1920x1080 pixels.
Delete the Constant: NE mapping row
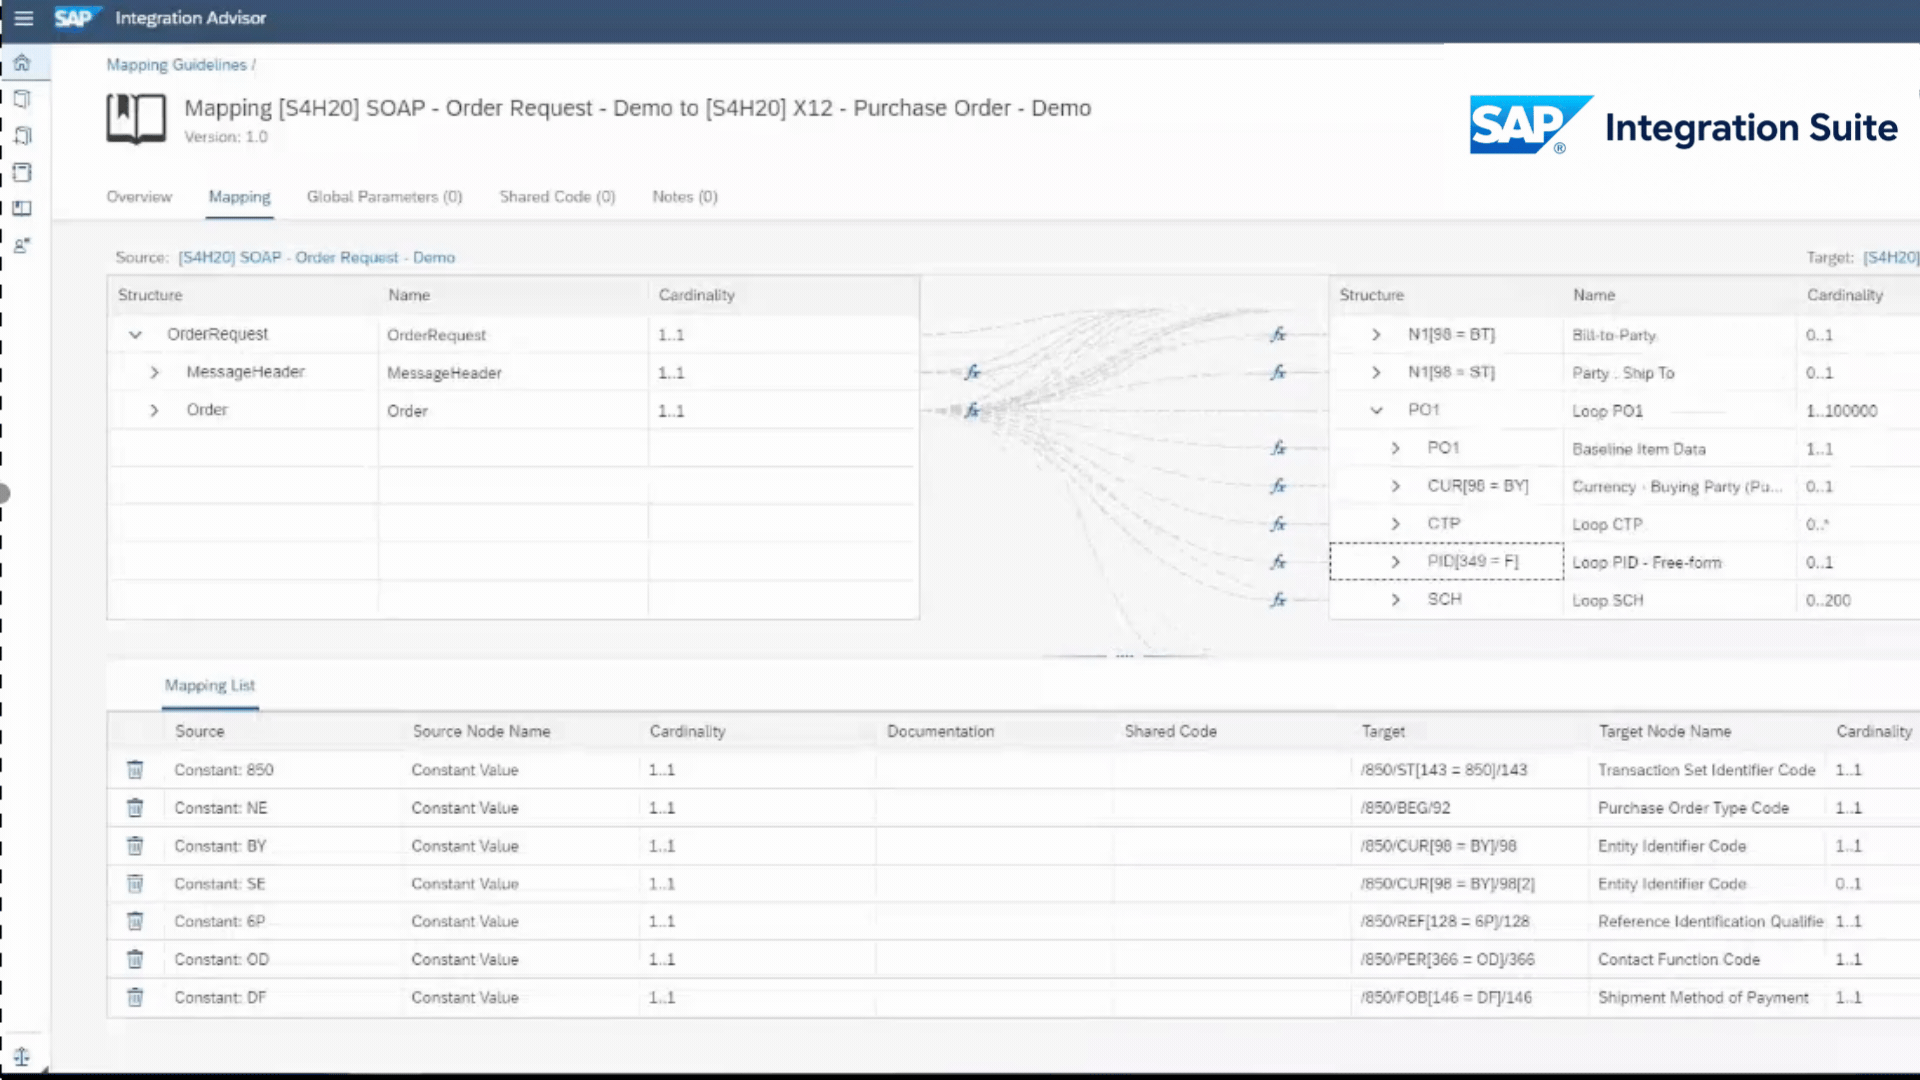tap(135, 808)
